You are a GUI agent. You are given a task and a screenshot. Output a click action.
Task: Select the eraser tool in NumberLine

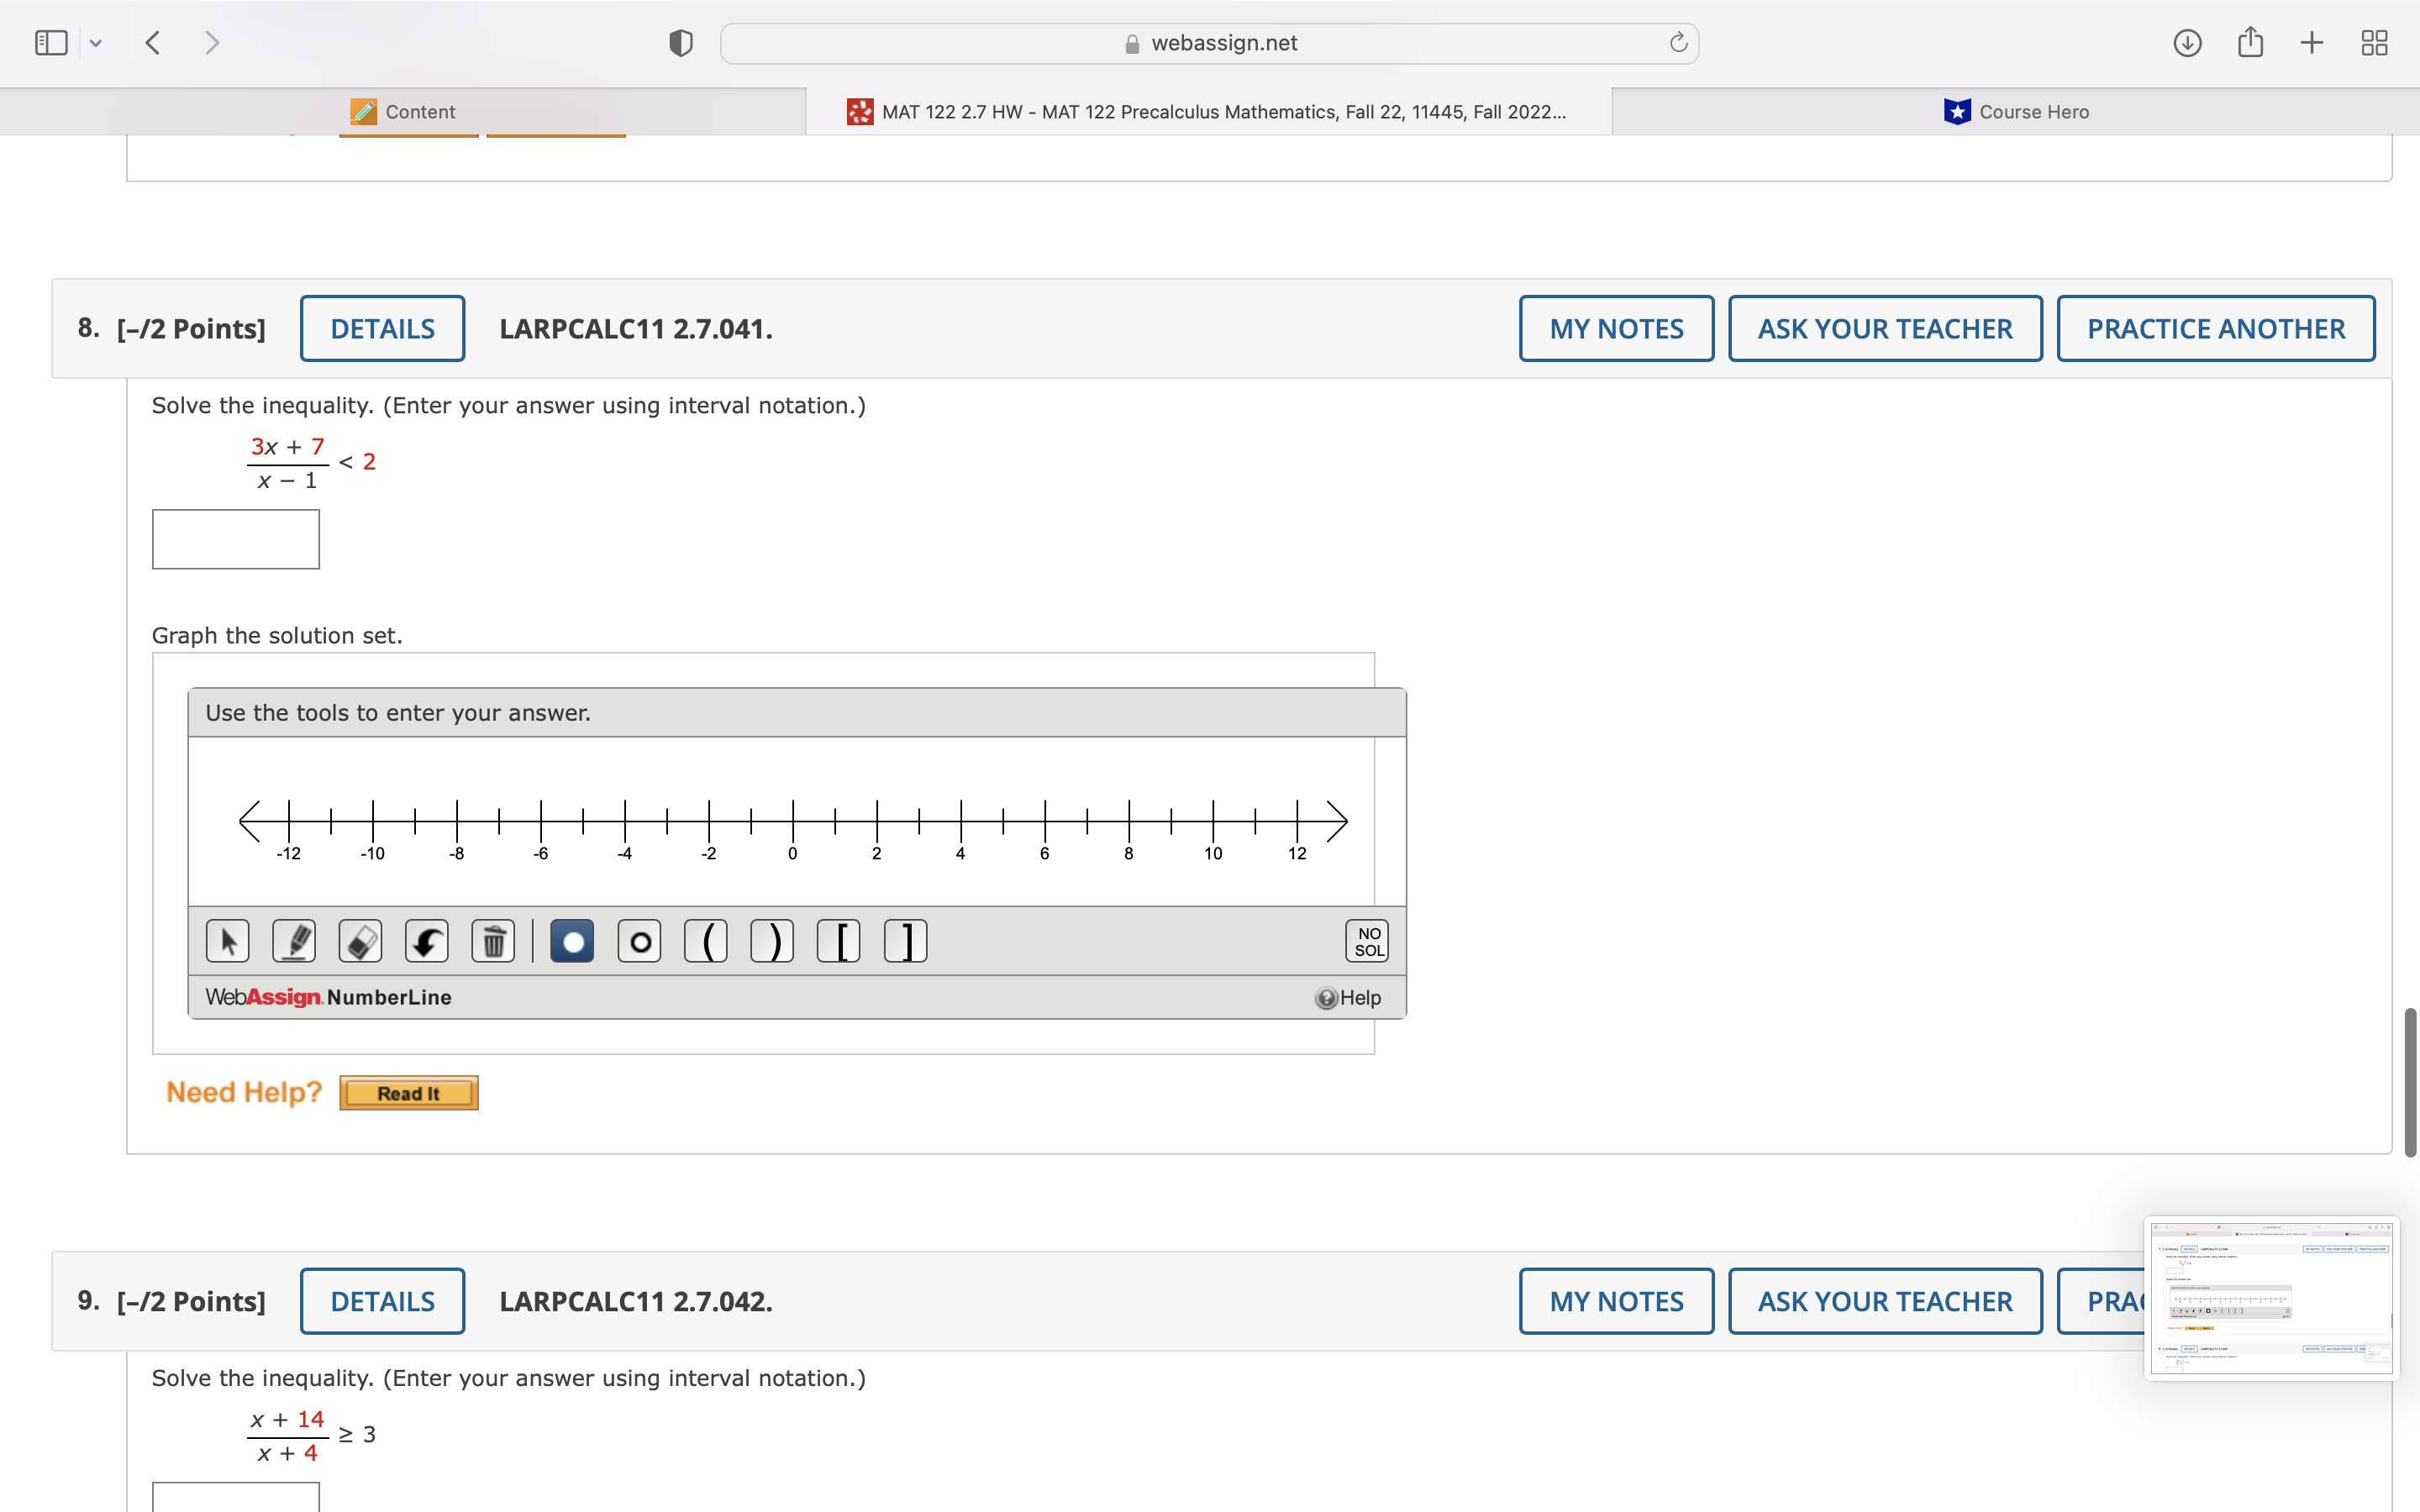[360, 940]
